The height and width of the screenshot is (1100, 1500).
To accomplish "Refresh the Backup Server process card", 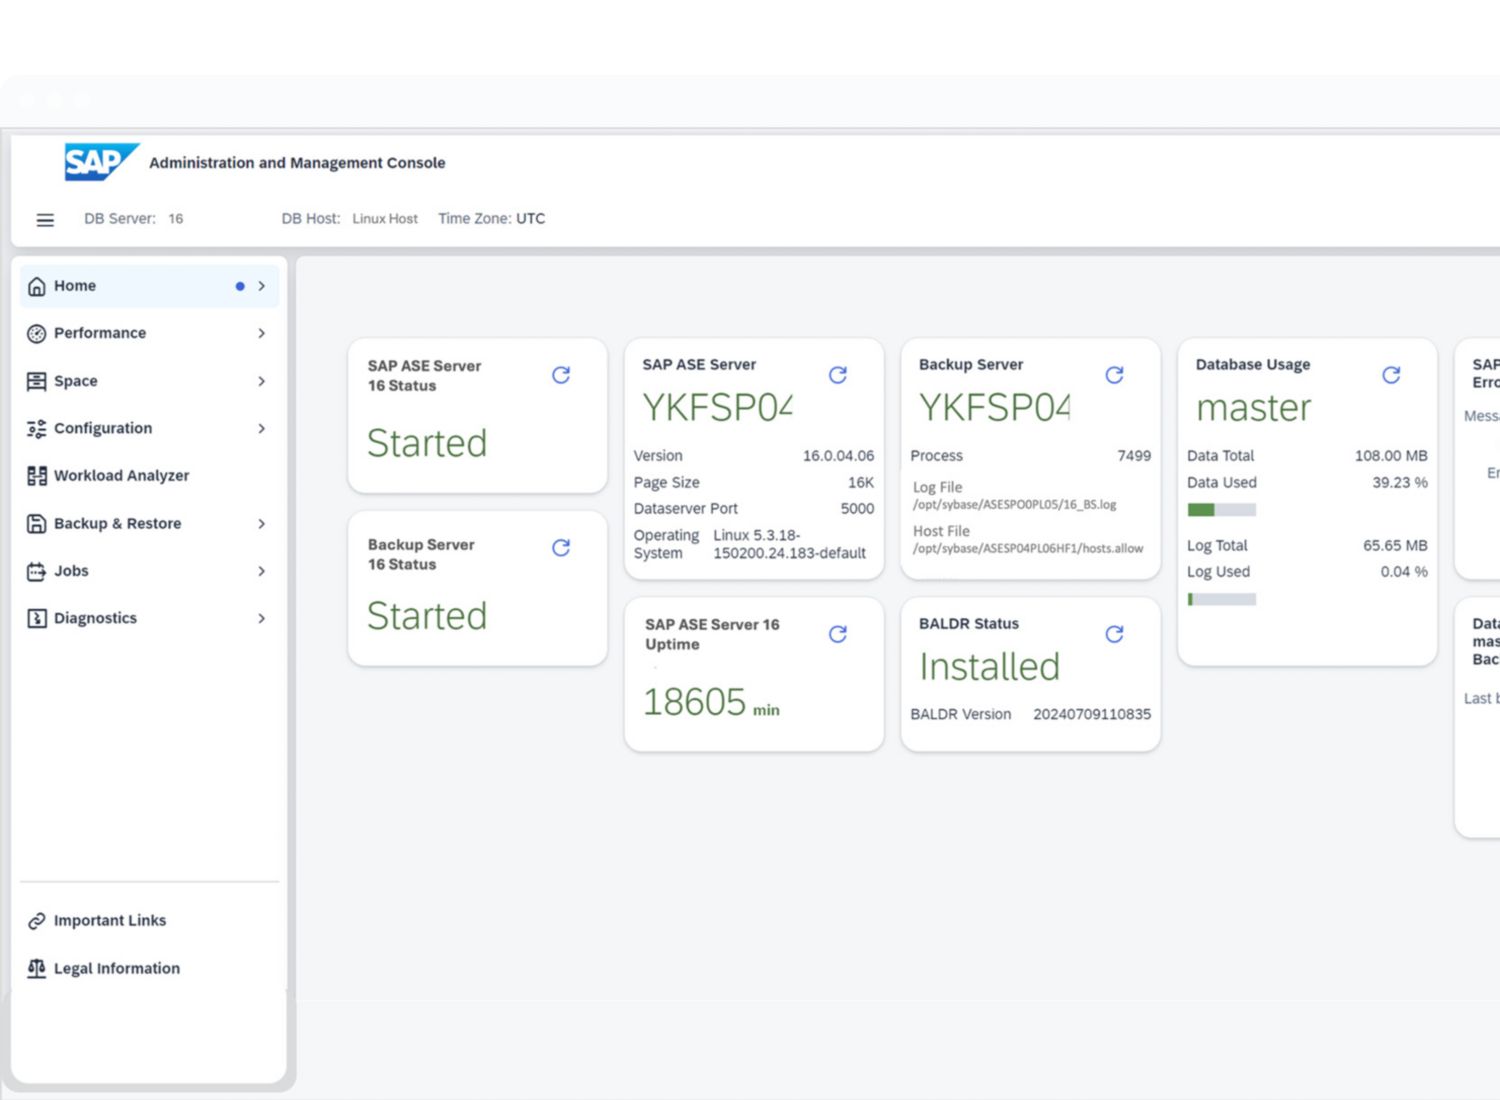I will (x=1114, y=375).
